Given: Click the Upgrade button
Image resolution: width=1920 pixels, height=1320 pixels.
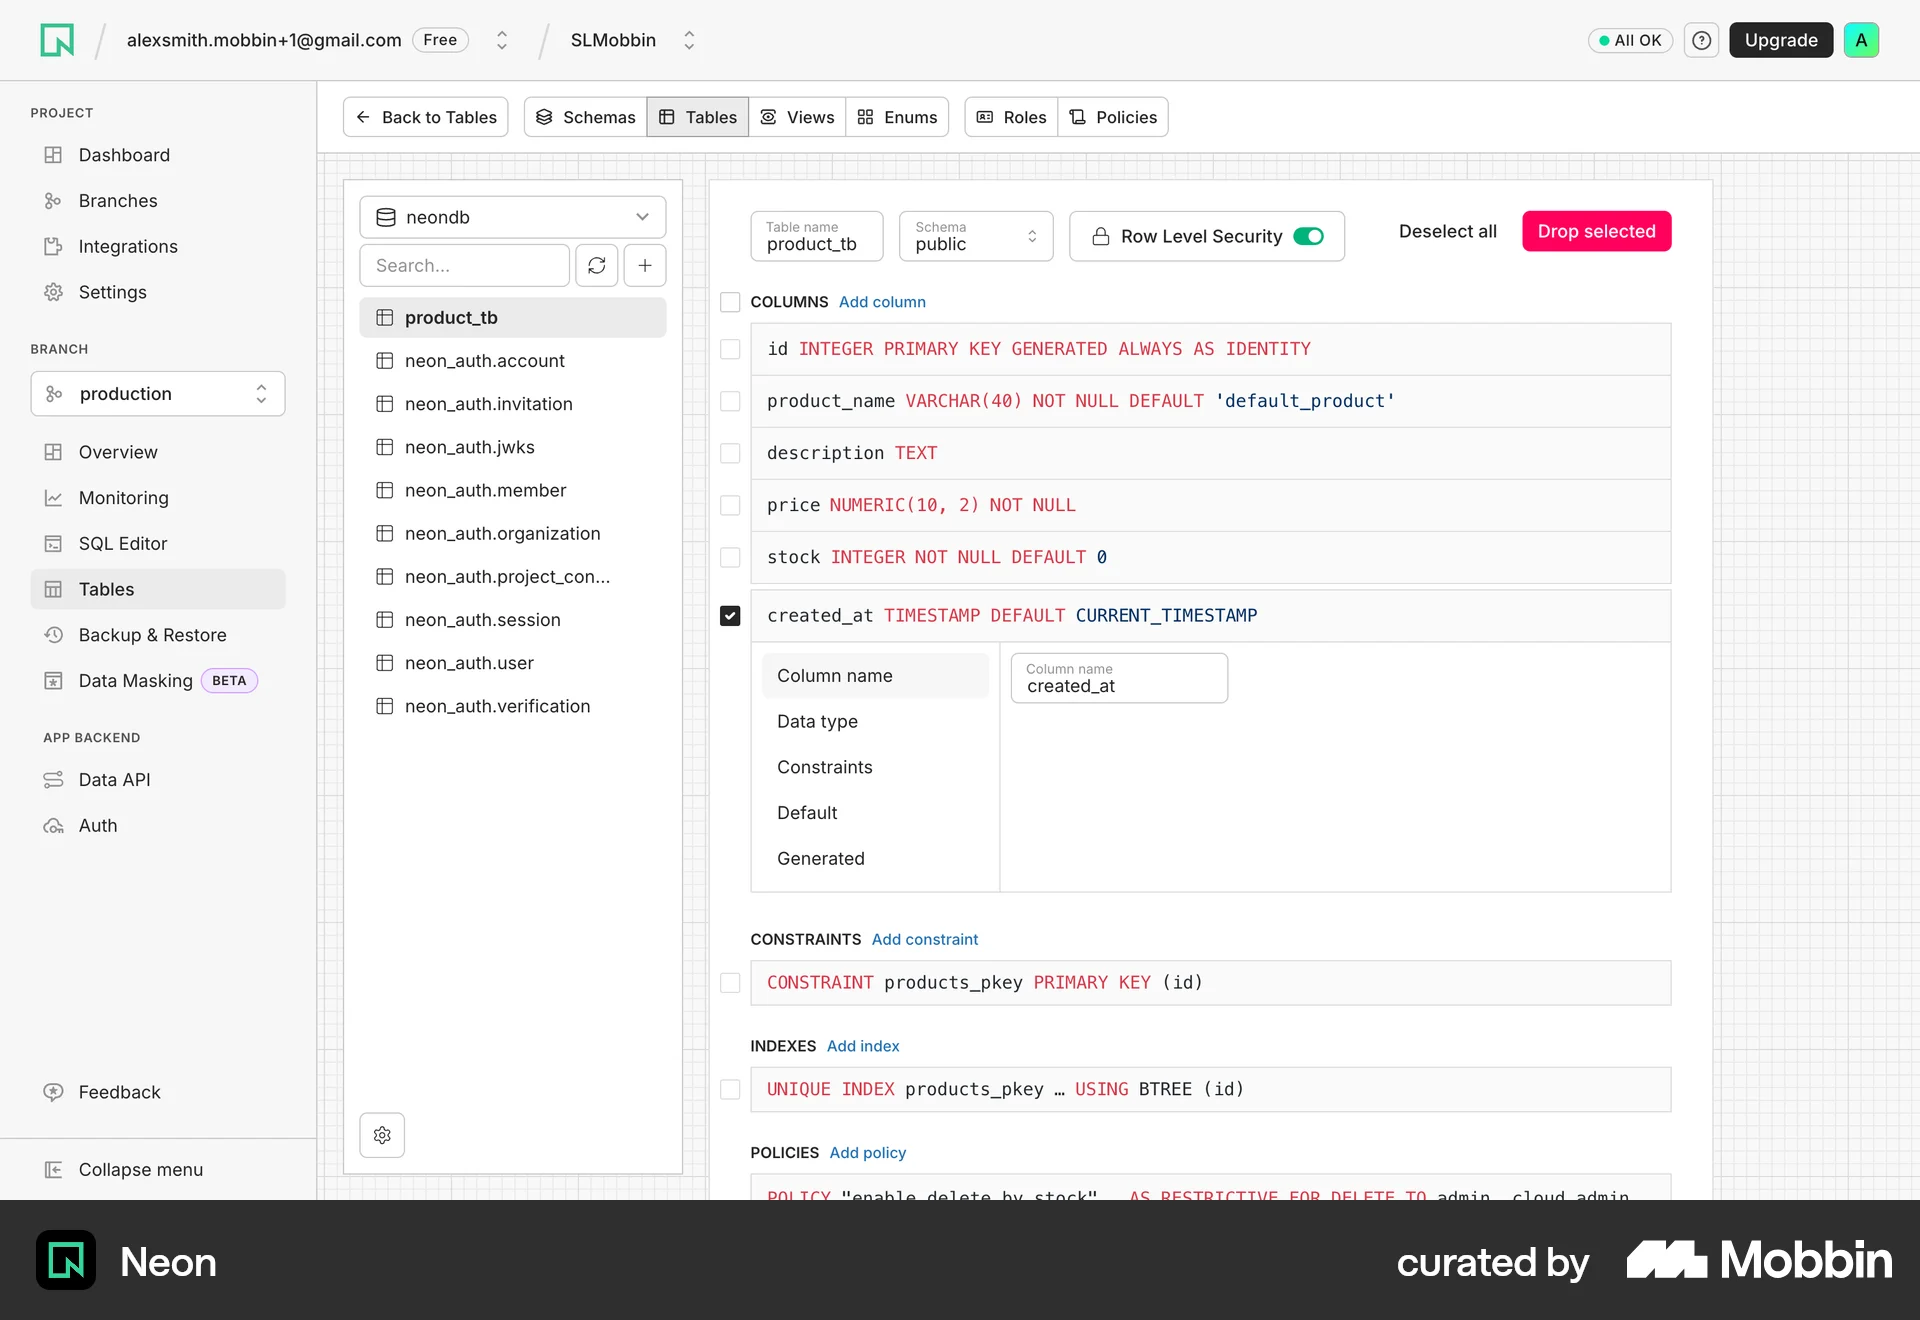Looking at the screenshot, I should (x=1781, y=40).
